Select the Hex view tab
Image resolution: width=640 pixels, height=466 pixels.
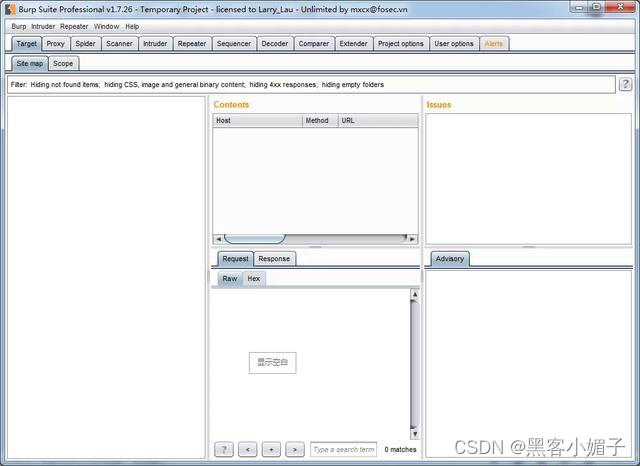pos(253,279)
